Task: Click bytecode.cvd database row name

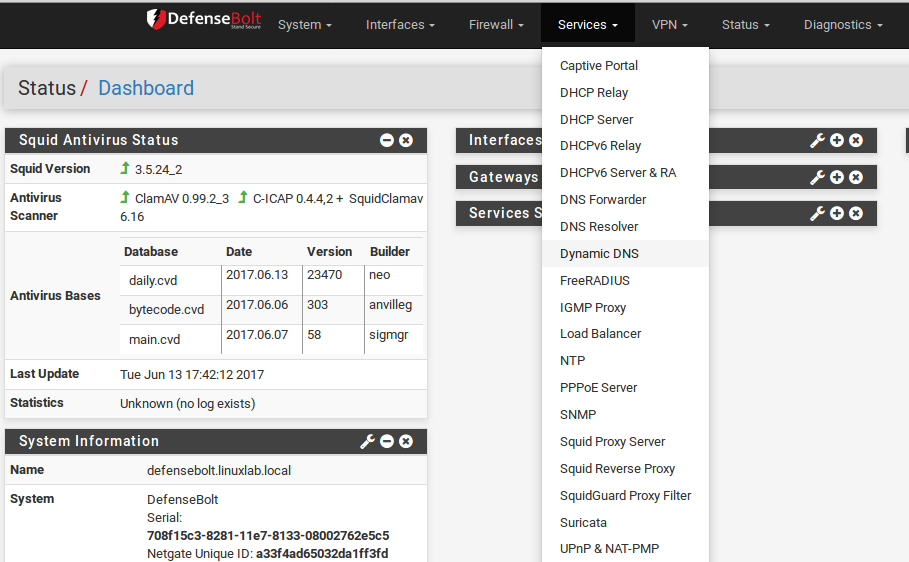Action: pyautogui.click(x=166, y=310)
